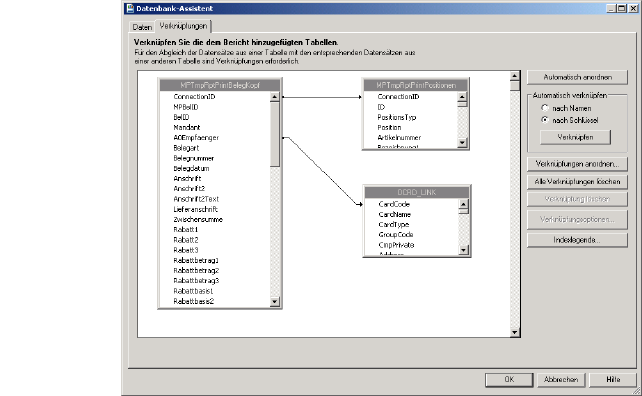Select ConnectionID field in Positionen table

pos(398,97)
